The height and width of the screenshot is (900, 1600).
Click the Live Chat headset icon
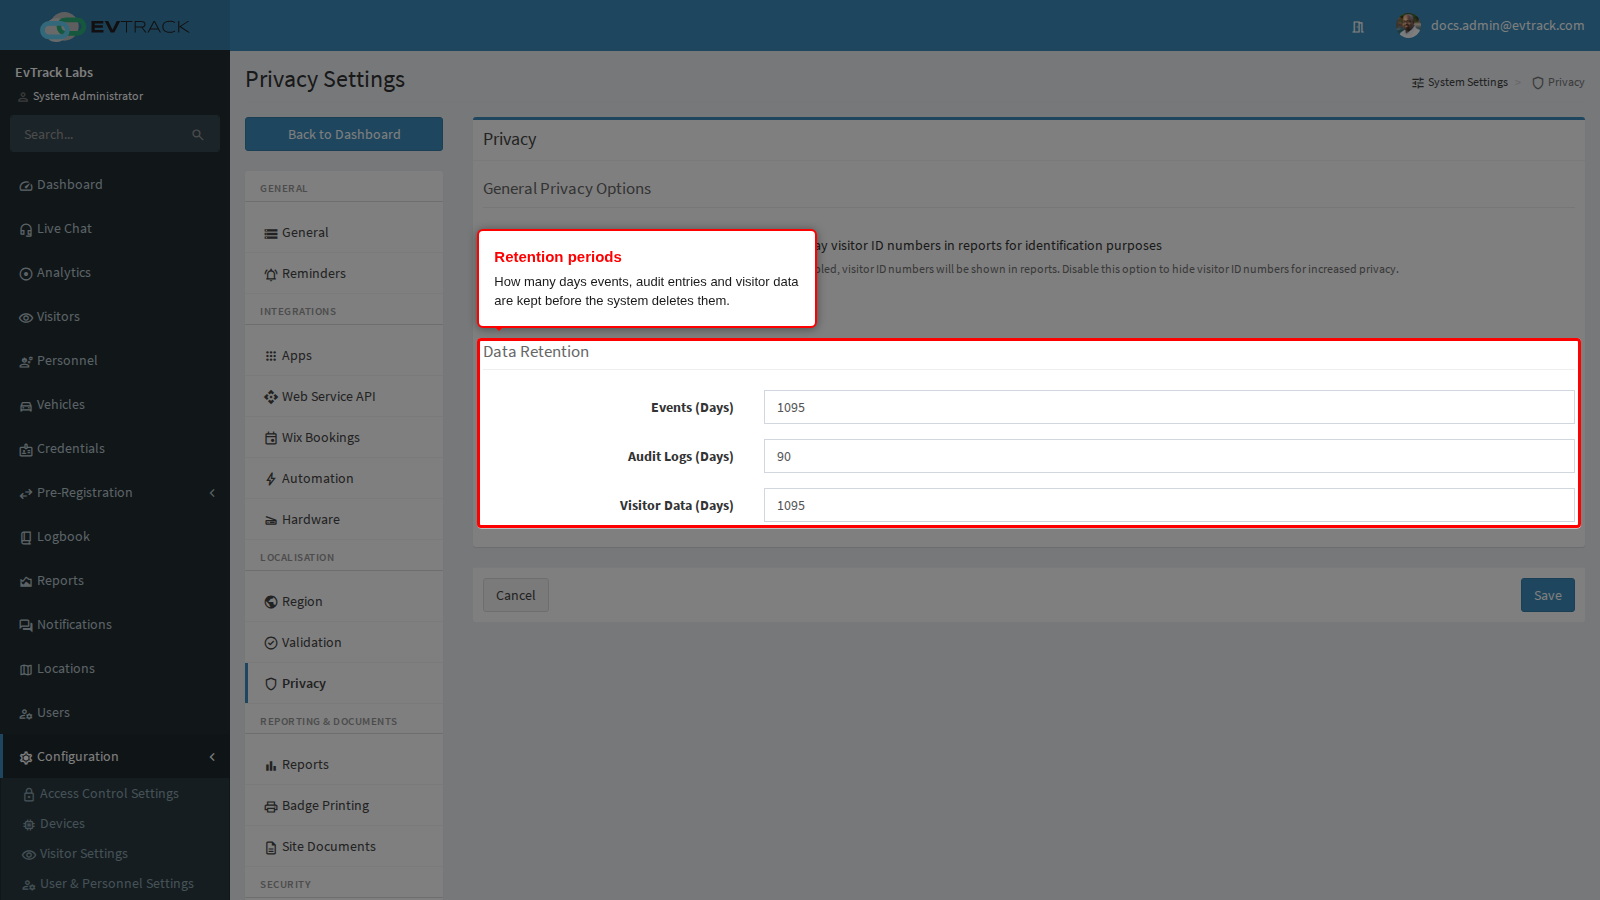click(26, 230)
